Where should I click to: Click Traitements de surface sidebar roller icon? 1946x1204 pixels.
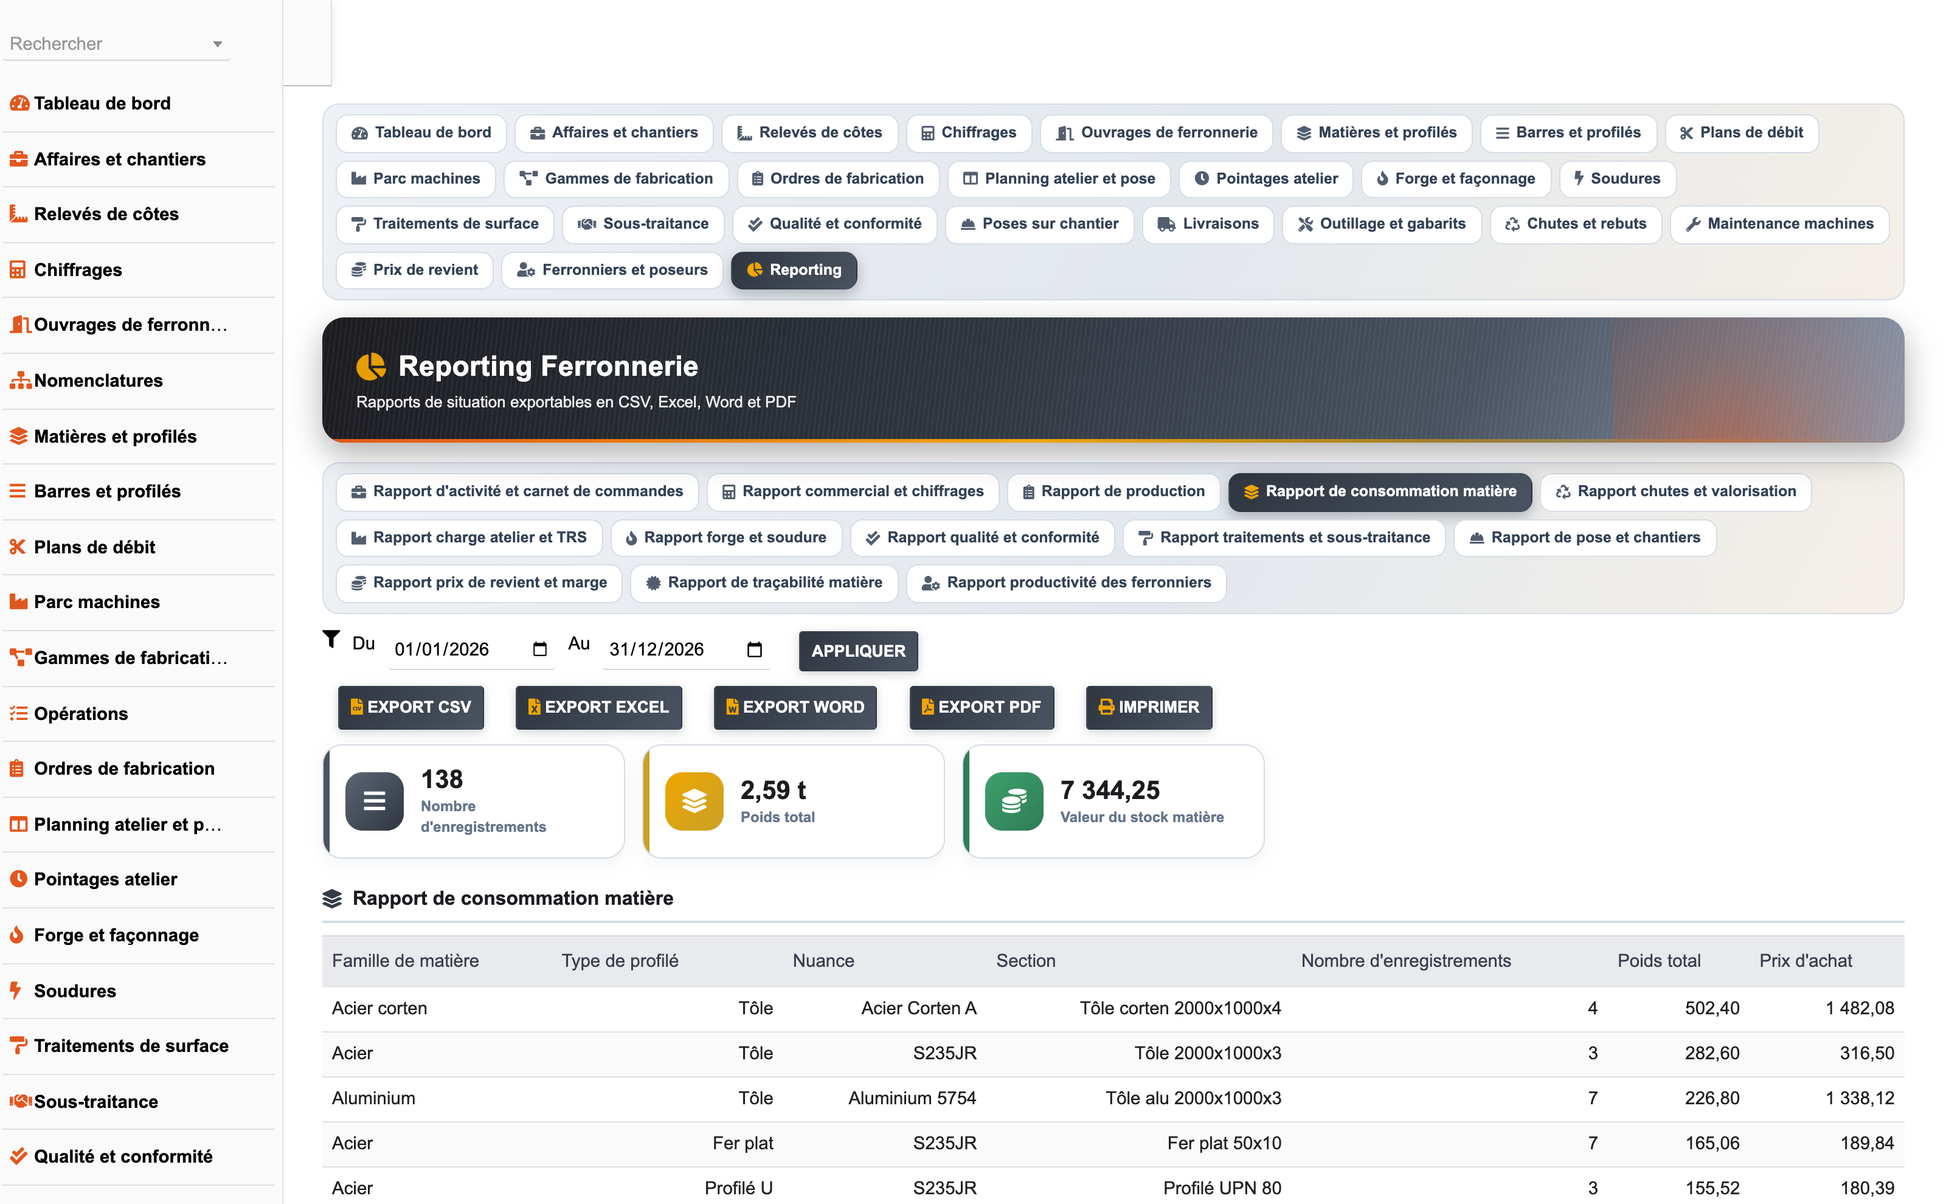coord(19,1046)
